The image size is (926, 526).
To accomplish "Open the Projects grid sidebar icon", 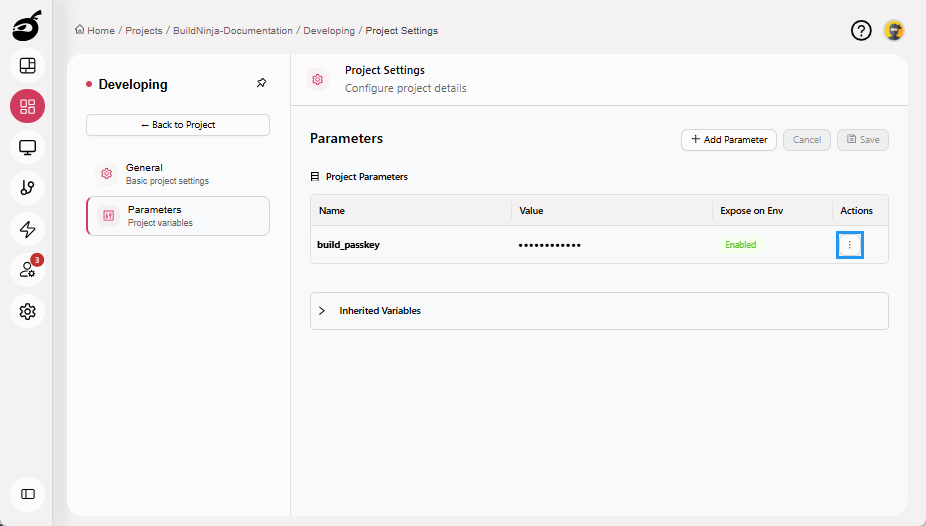I will tap(28, 106).
